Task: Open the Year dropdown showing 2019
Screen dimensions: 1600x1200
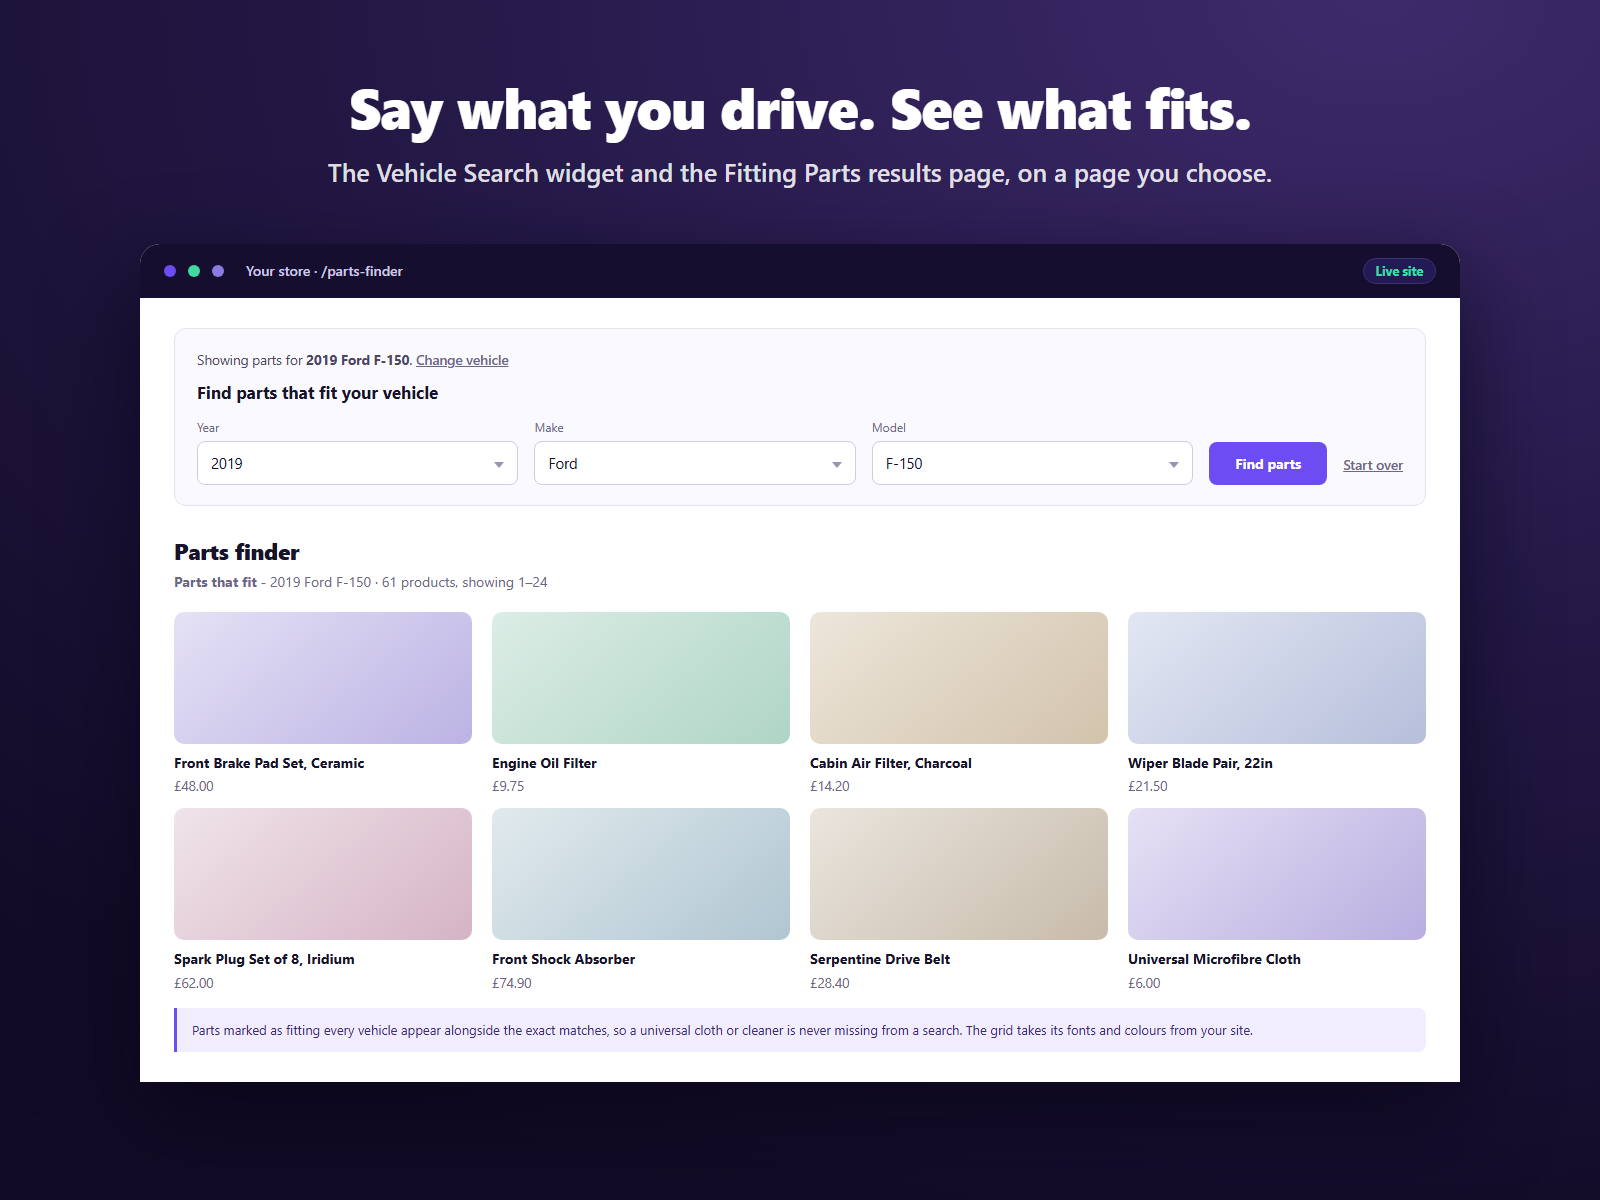Action: pos(357,463)
